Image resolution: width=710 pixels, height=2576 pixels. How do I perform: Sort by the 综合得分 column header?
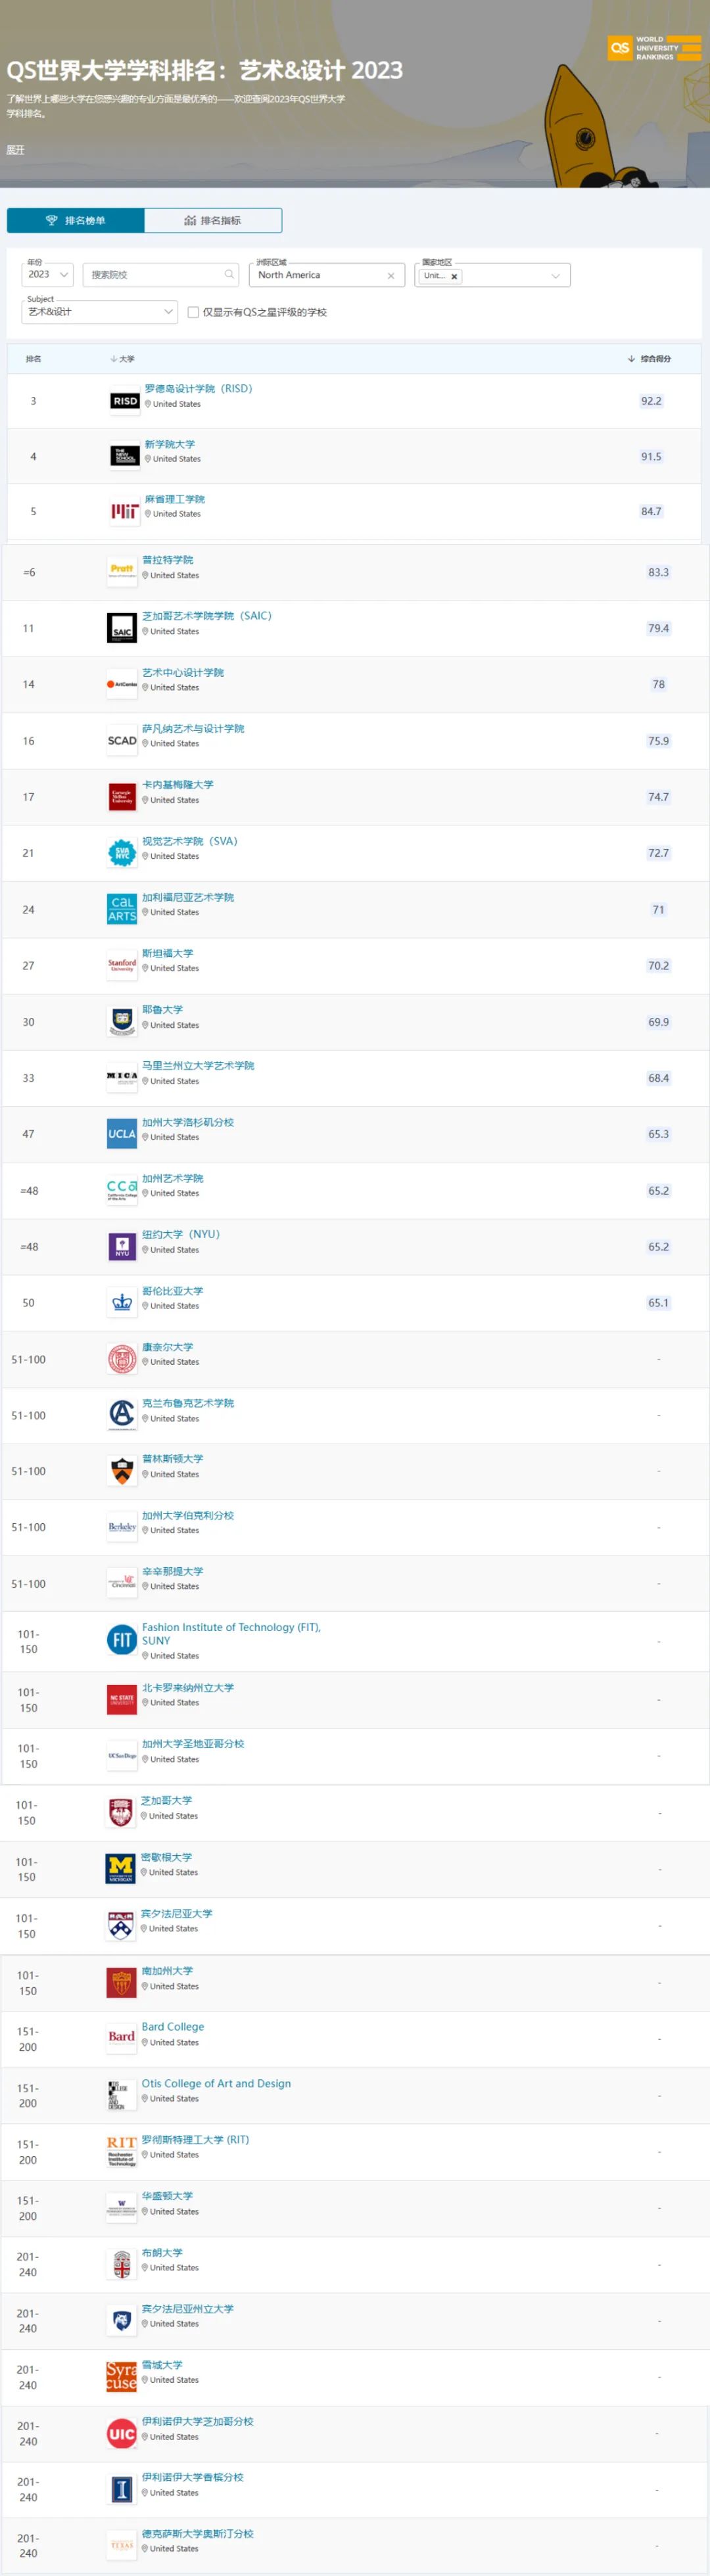(655, 359)
